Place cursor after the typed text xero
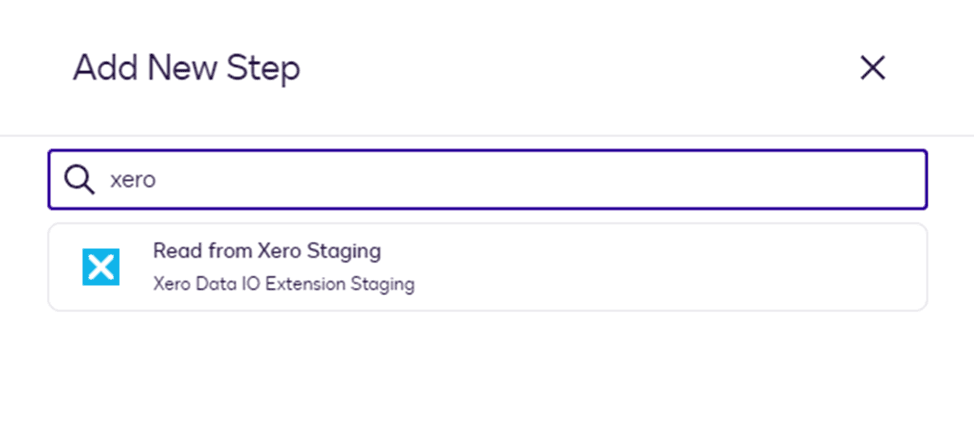The height and width of the screenshot is (425, 974). pos(159,180)
